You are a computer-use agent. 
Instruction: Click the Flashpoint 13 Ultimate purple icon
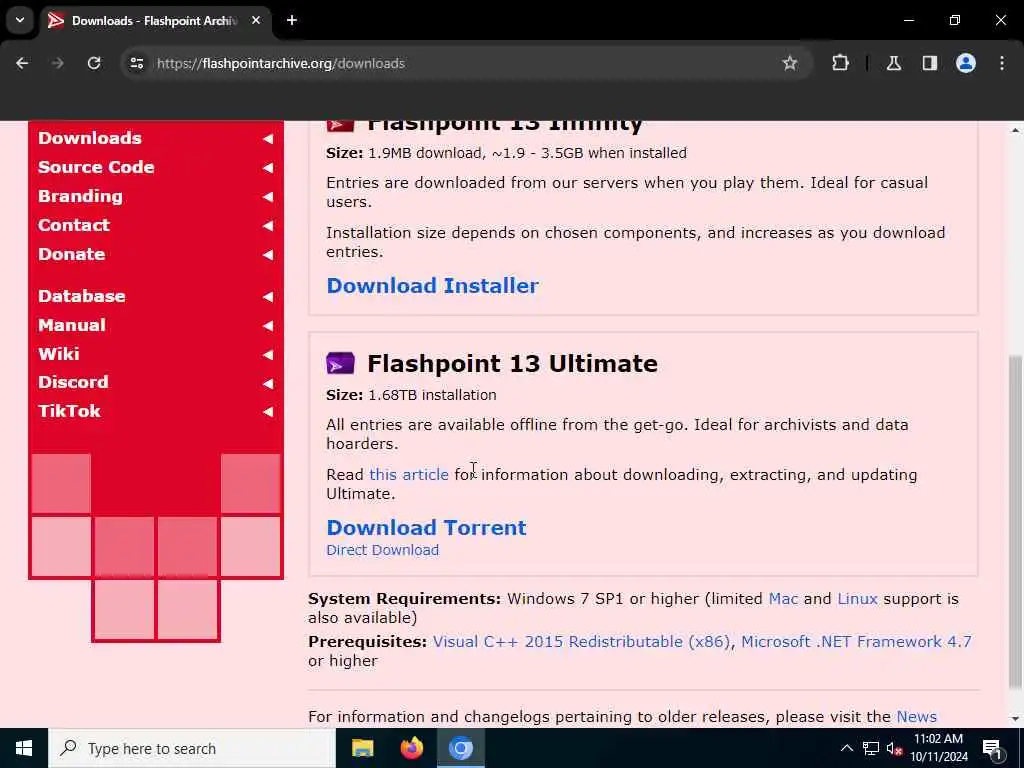tap(340, 363)
